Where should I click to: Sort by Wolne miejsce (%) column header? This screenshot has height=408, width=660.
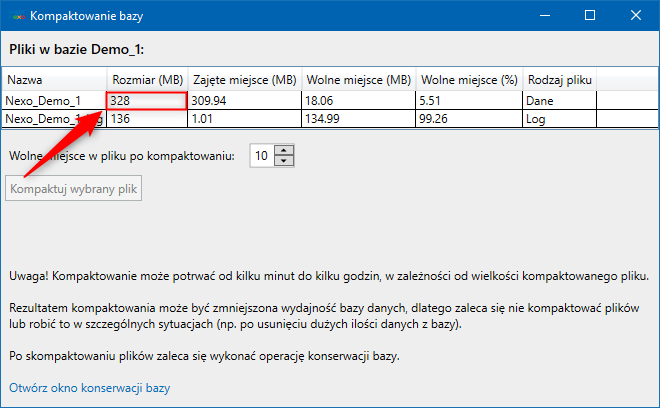[x=469, y=79]
